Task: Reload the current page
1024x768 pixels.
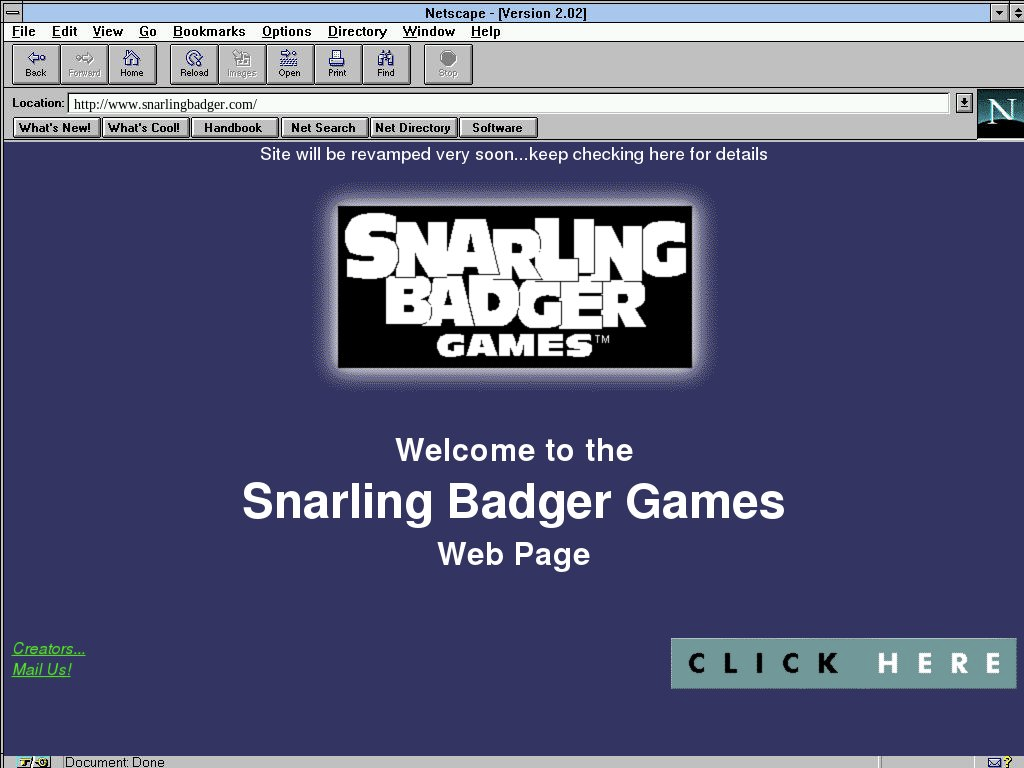Action: click(194, 64)
